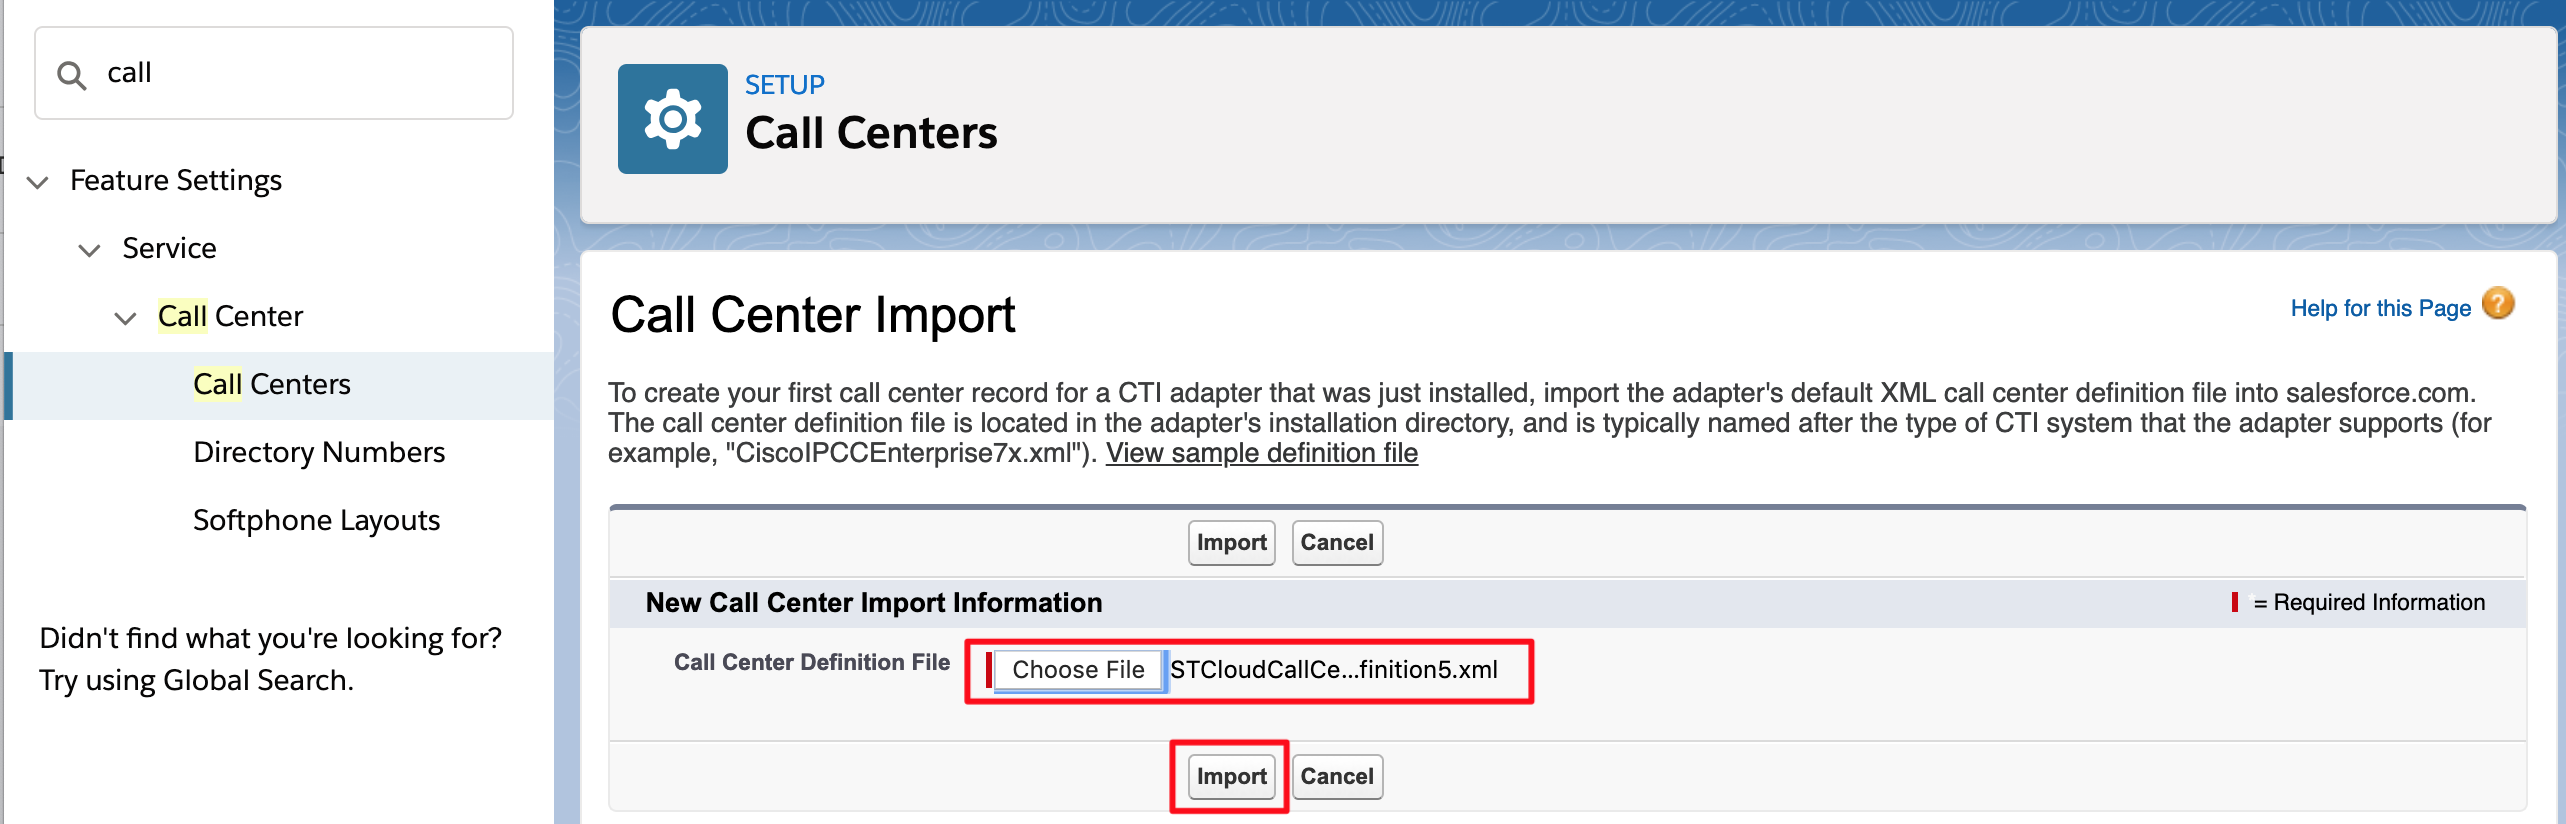The image size is (2566, 824).
Task: Click the top Import button
Action: tap(1231, 543)
